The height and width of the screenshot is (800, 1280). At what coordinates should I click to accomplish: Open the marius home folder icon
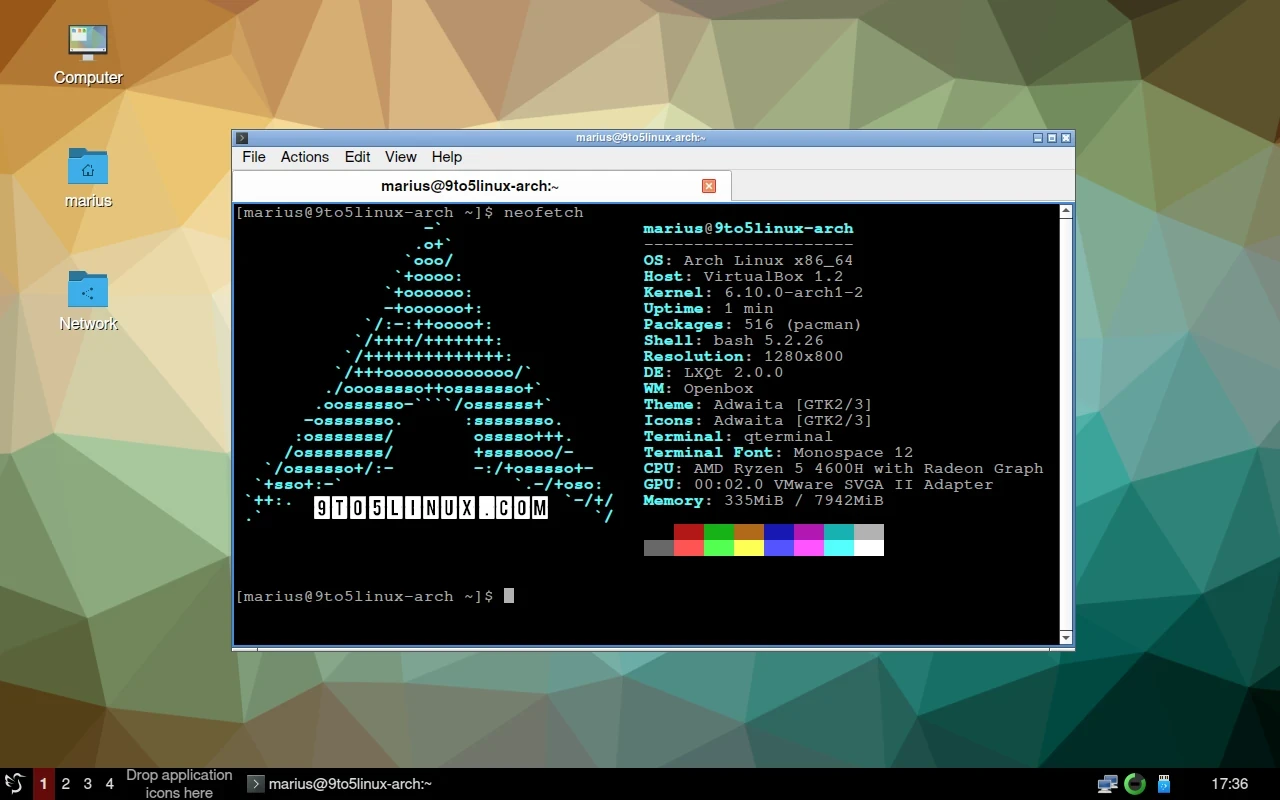88,166
